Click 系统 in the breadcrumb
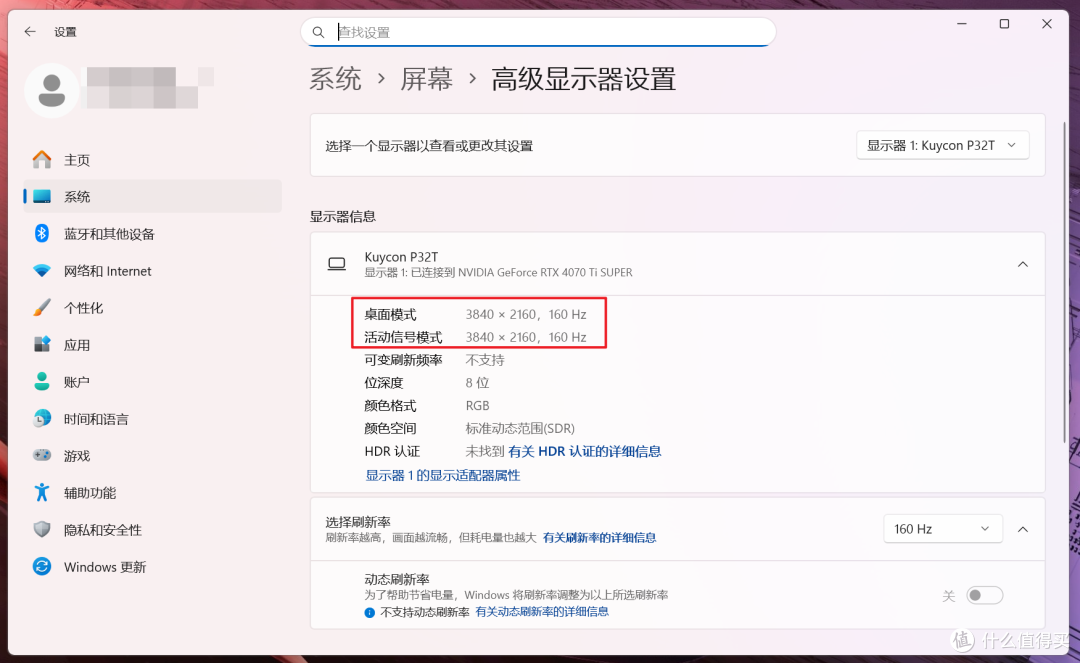This screenshot has height=663, width=1080. click(335, 79)
